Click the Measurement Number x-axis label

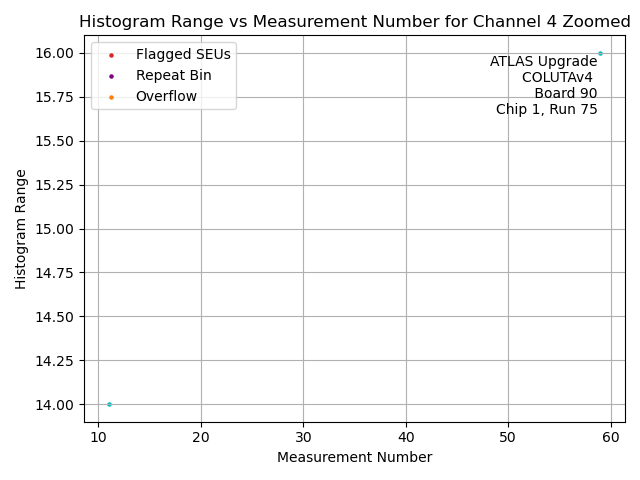point(354,458)
